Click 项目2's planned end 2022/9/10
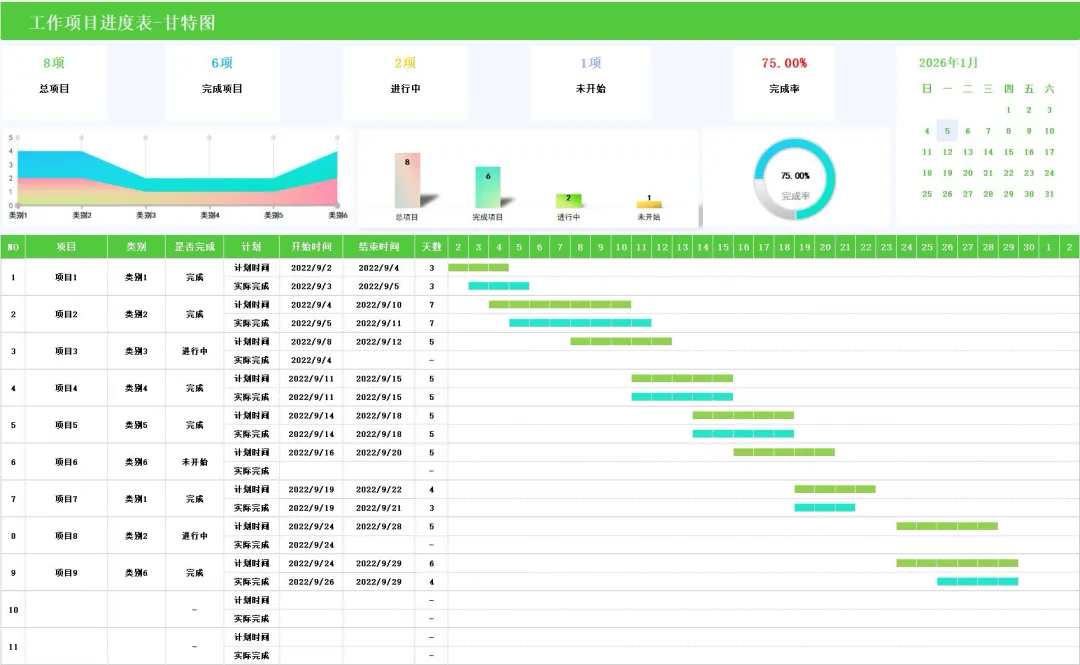Image resolution: width=1080 pixels, height=665 pixels. pos(379,305)
